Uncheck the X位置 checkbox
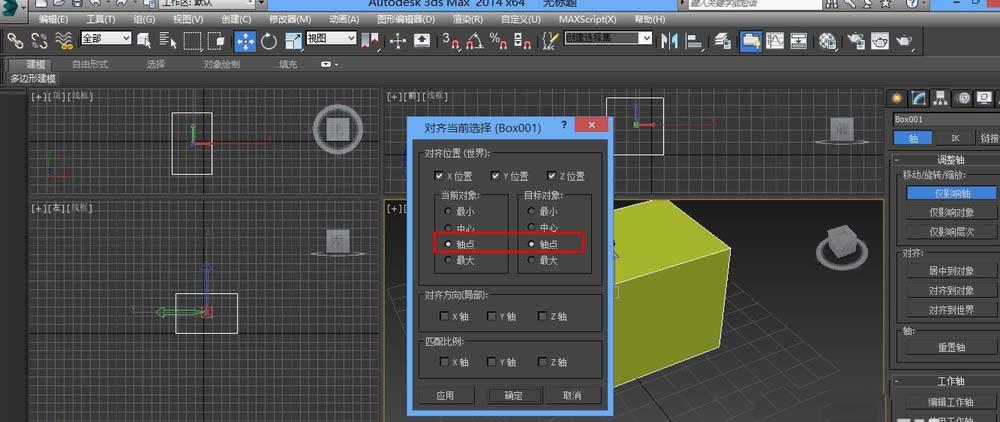 [438, 176]
